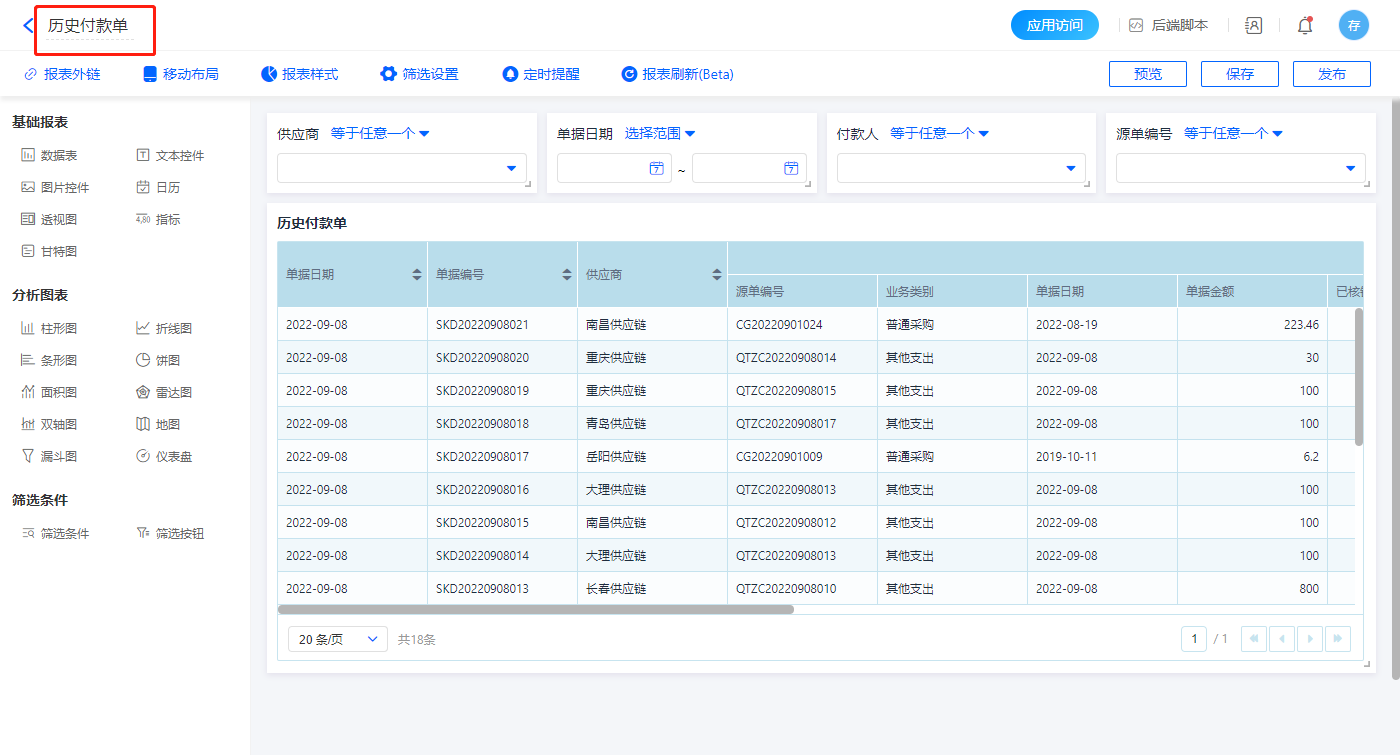
Task: Click the table's horizontal scrollbar
Action: tap(535, 609)
